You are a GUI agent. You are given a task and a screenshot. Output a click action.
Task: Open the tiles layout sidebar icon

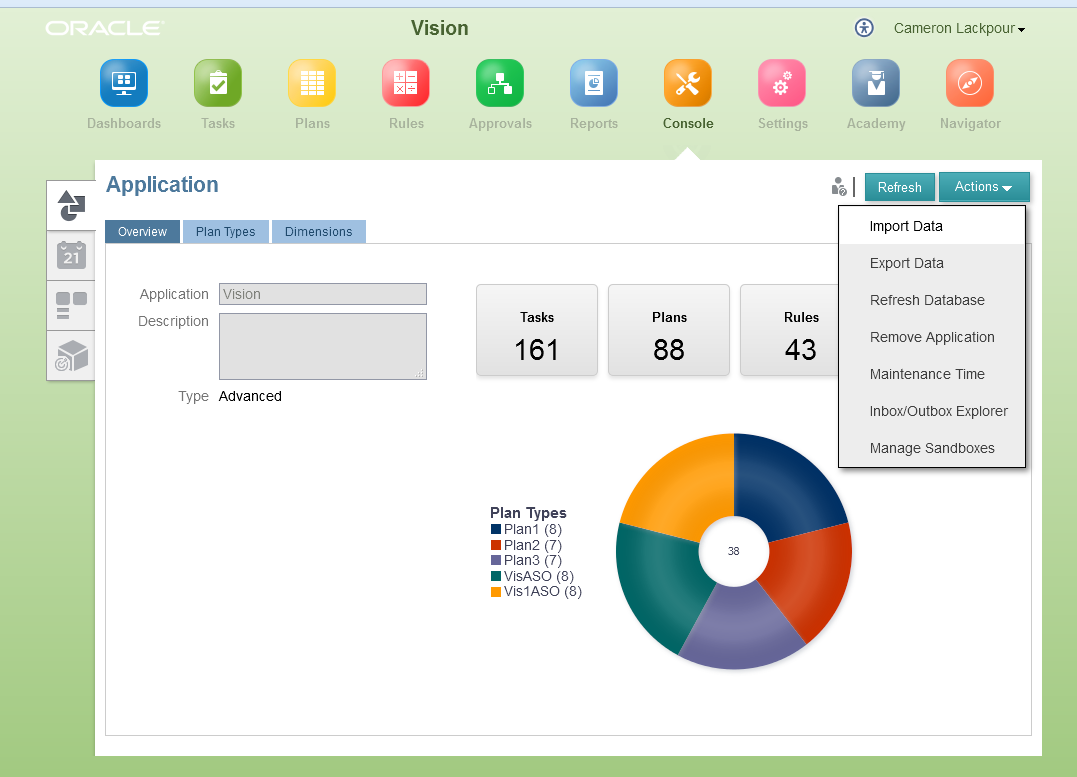click(x=71, y=306)
